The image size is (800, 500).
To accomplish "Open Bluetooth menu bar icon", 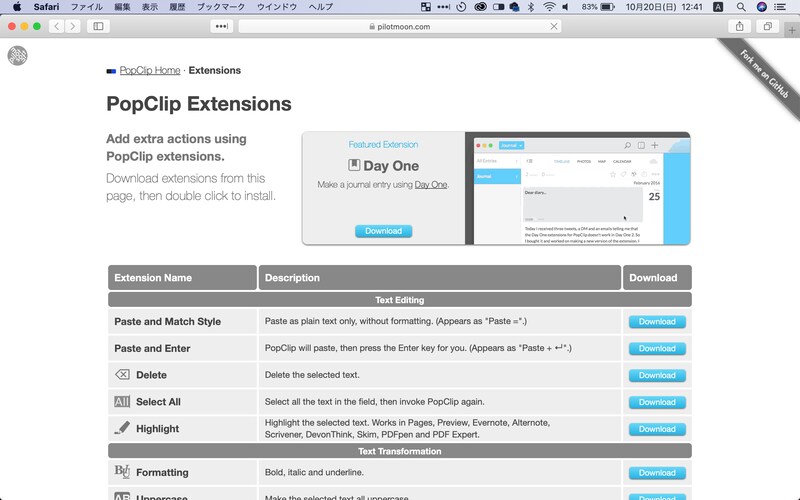I will click(x=531, y=7).
